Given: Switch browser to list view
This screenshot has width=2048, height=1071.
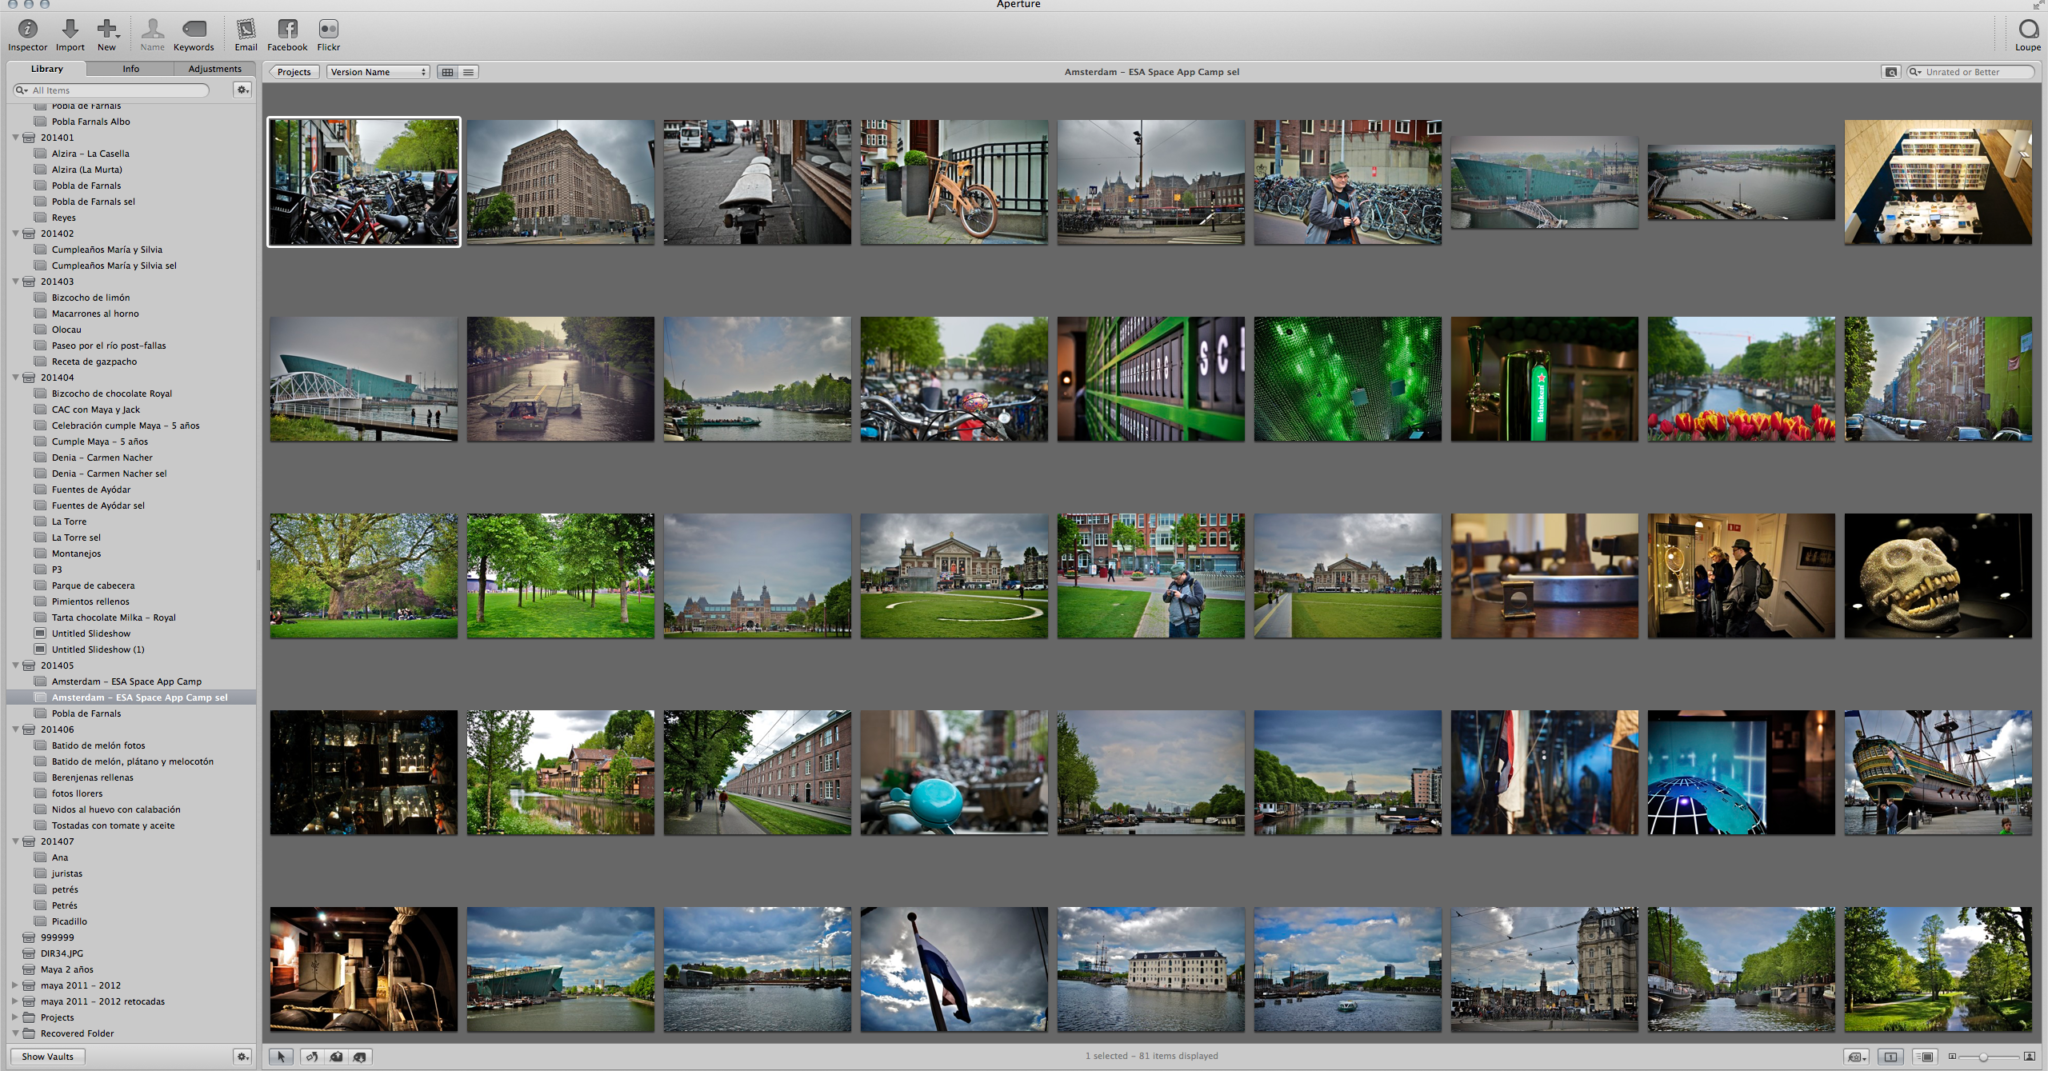Looking at the screenshot, I should point(468,72).
